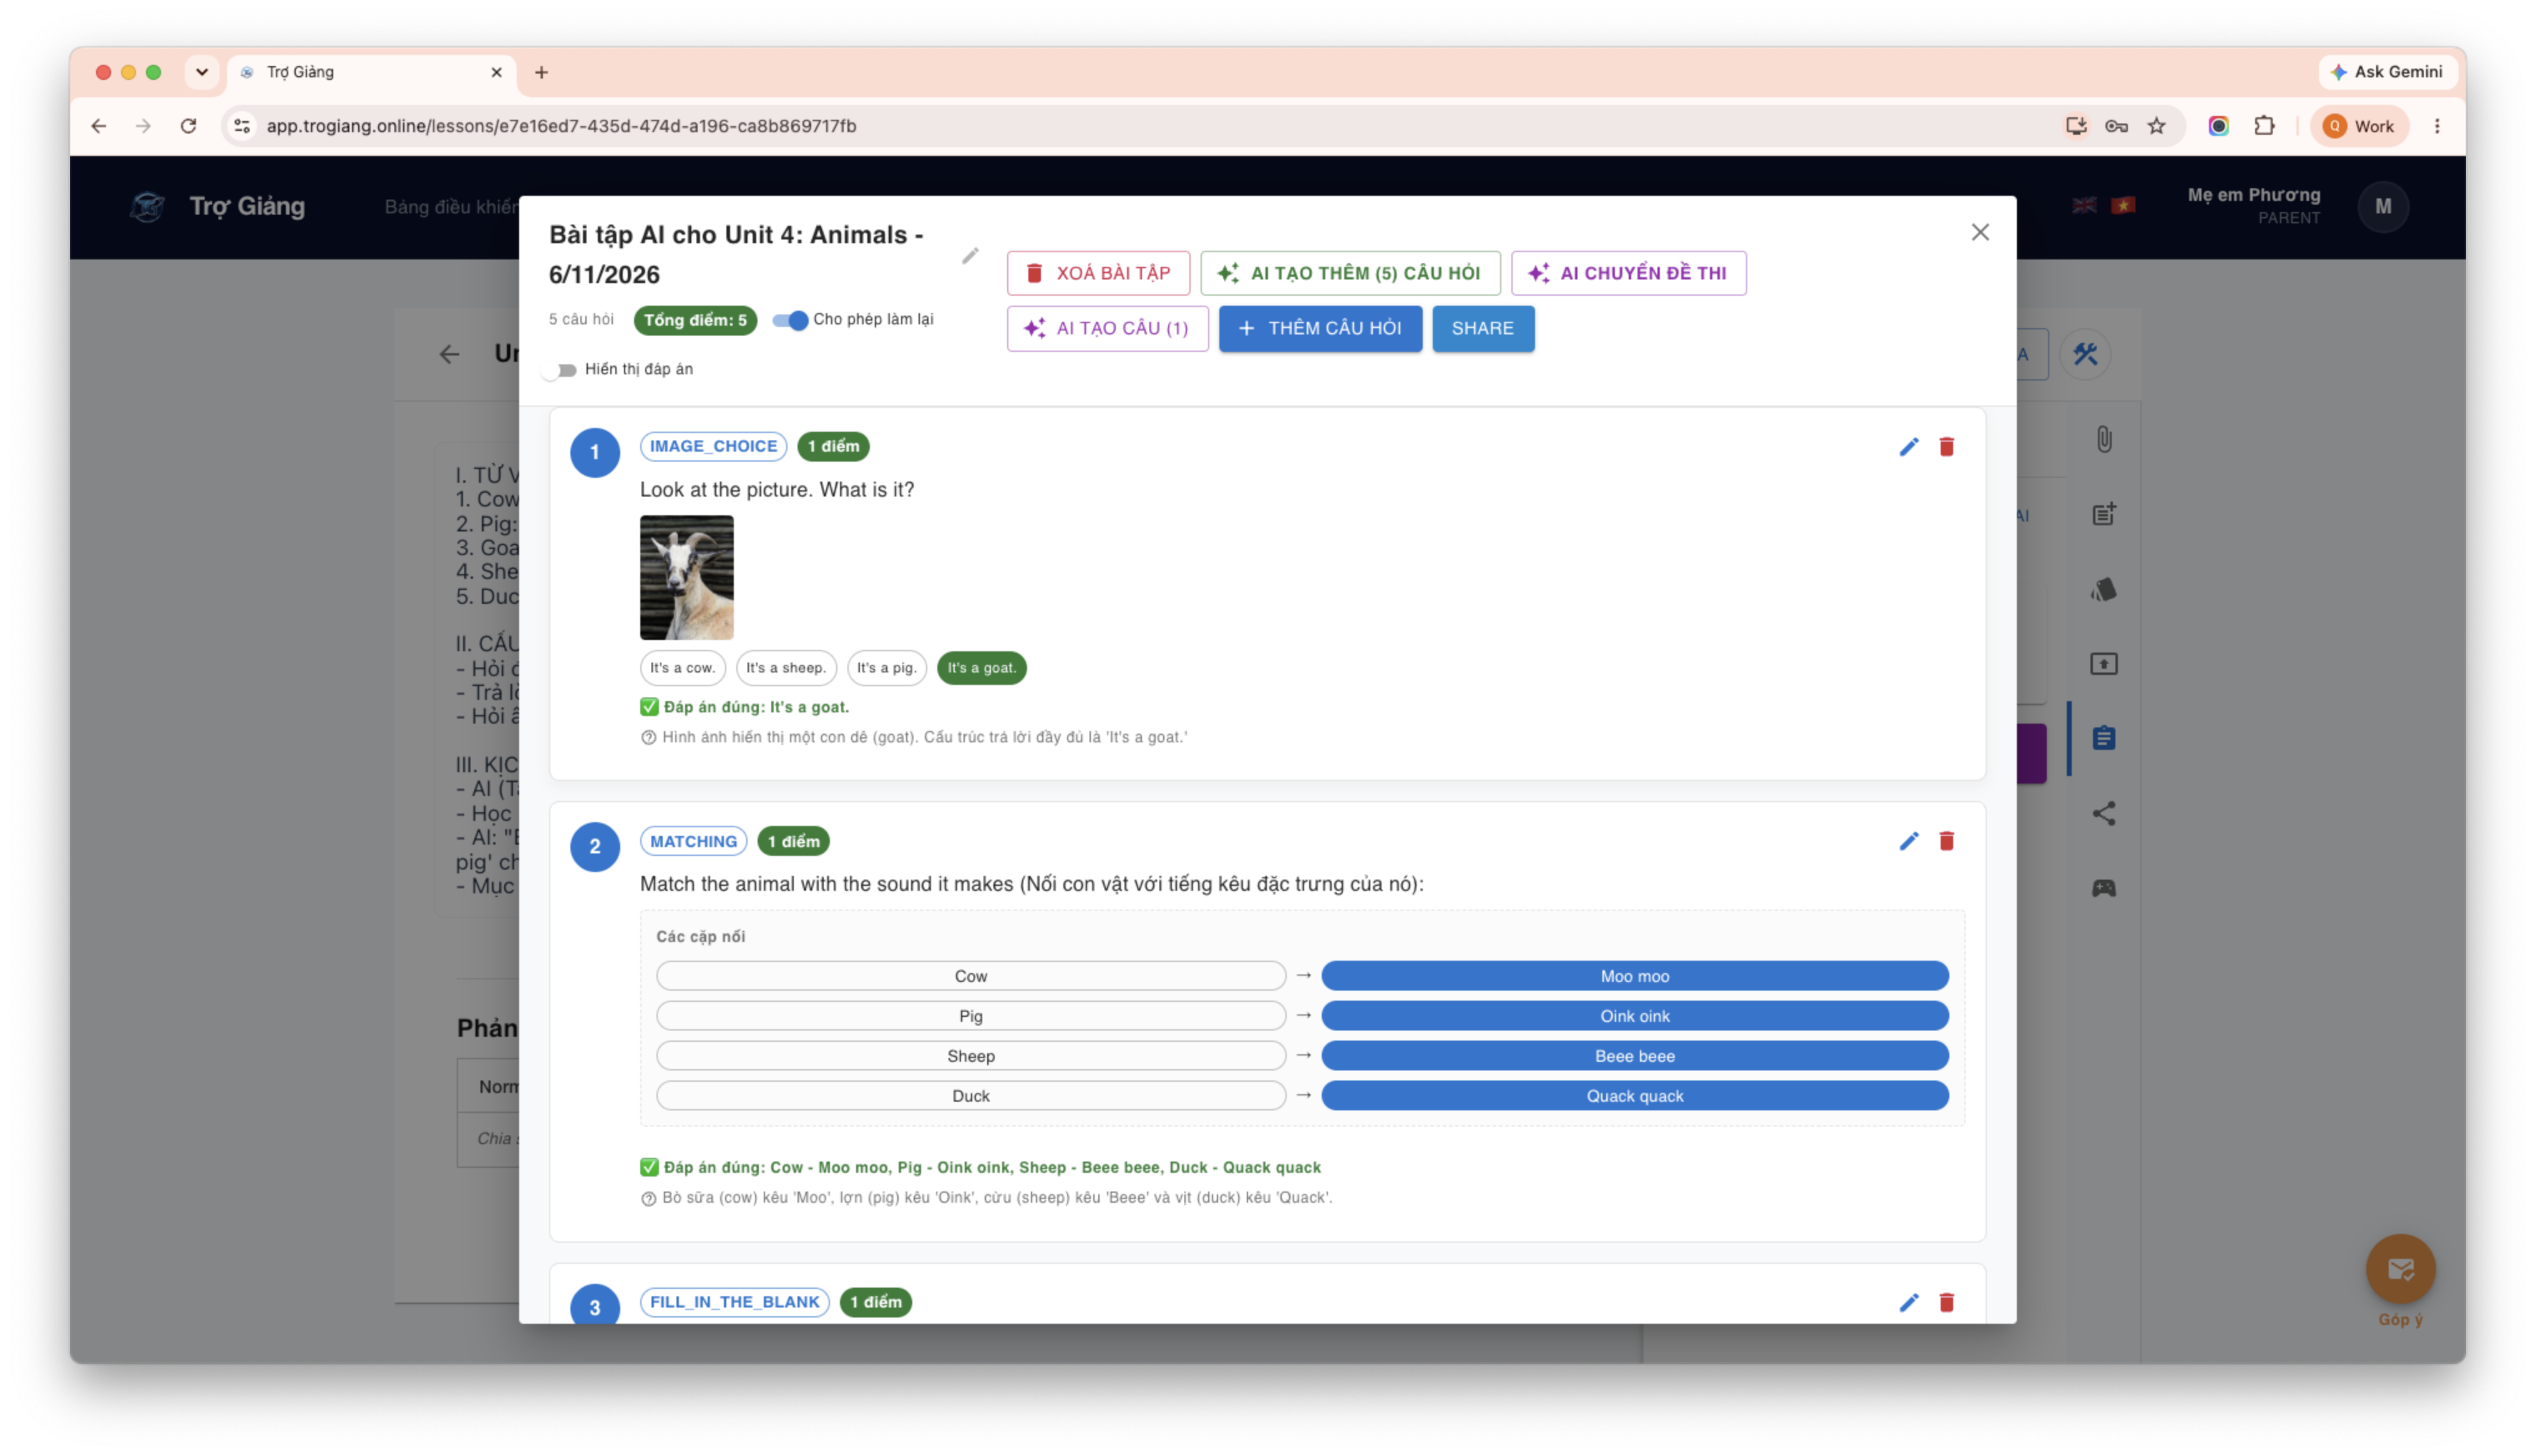Open 'Bảng điều khiển' navigation item
Screen dimensions: 2536x1456
pyautogui.click(x=451, y=207)
